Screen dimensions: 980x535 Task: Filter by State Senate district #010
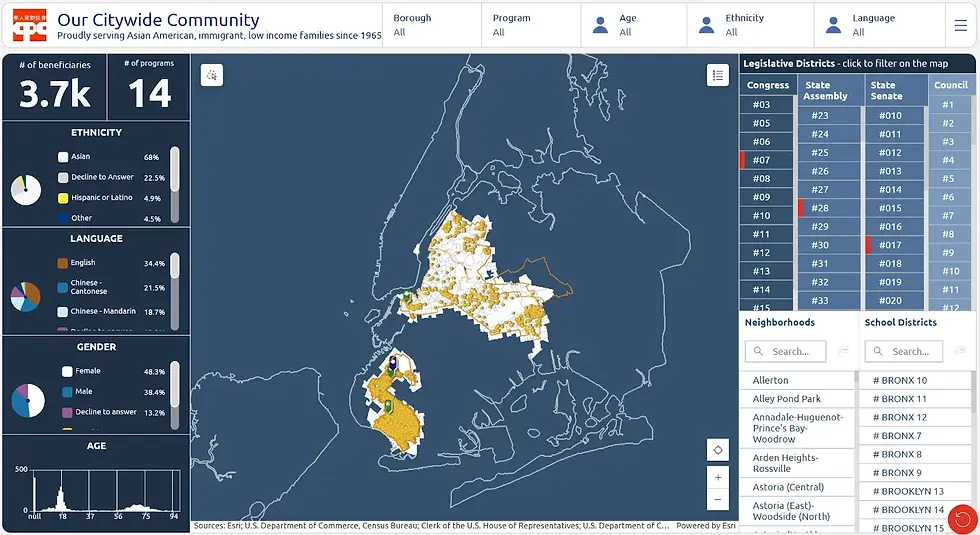(894, 116)
